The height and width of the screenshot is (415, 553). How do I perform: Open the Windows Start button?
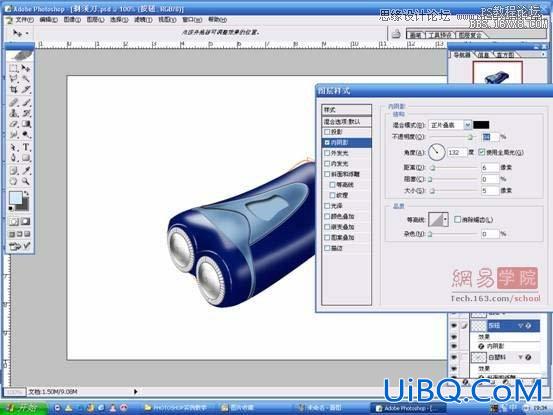pyautogui.click(x=23, y=408)
